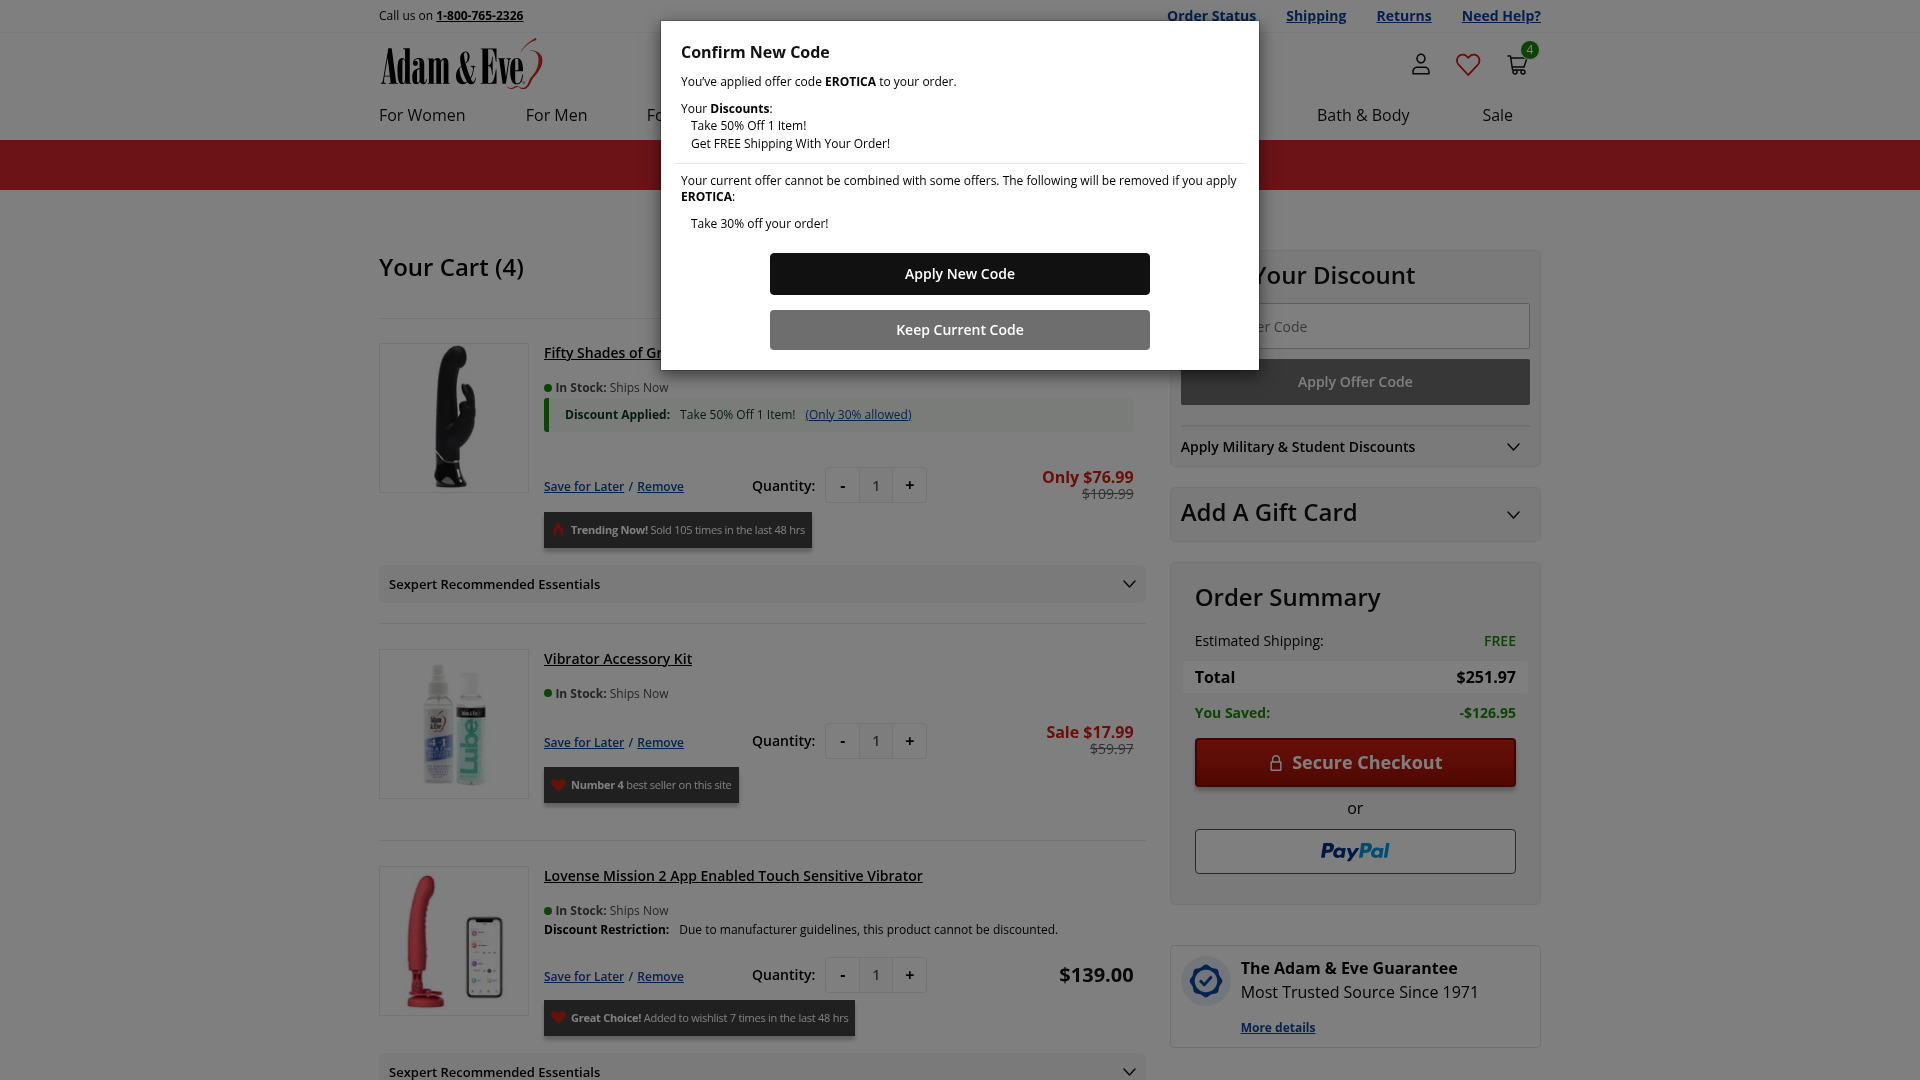Screen dimensions: 1920x1080
Task: Open the Only 30% allowed link
Action: pos(858,415)
